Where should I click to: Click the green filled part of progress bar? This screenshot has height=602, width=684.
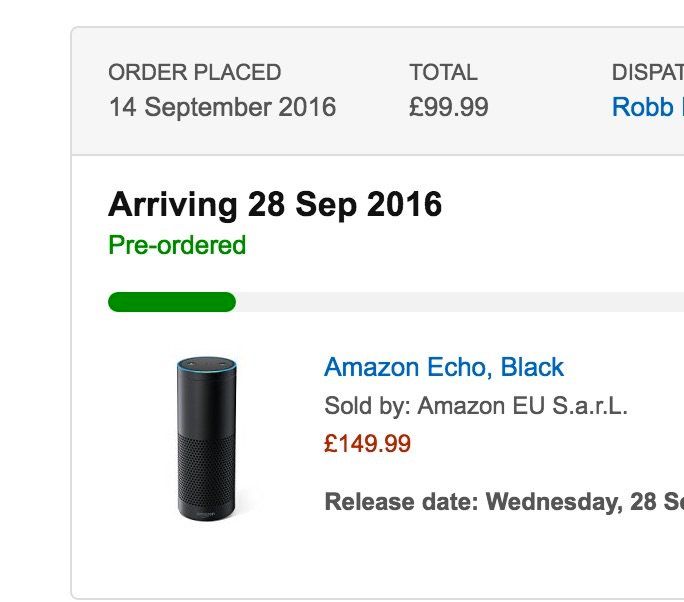pyautogui.click(x=171, y=302)
